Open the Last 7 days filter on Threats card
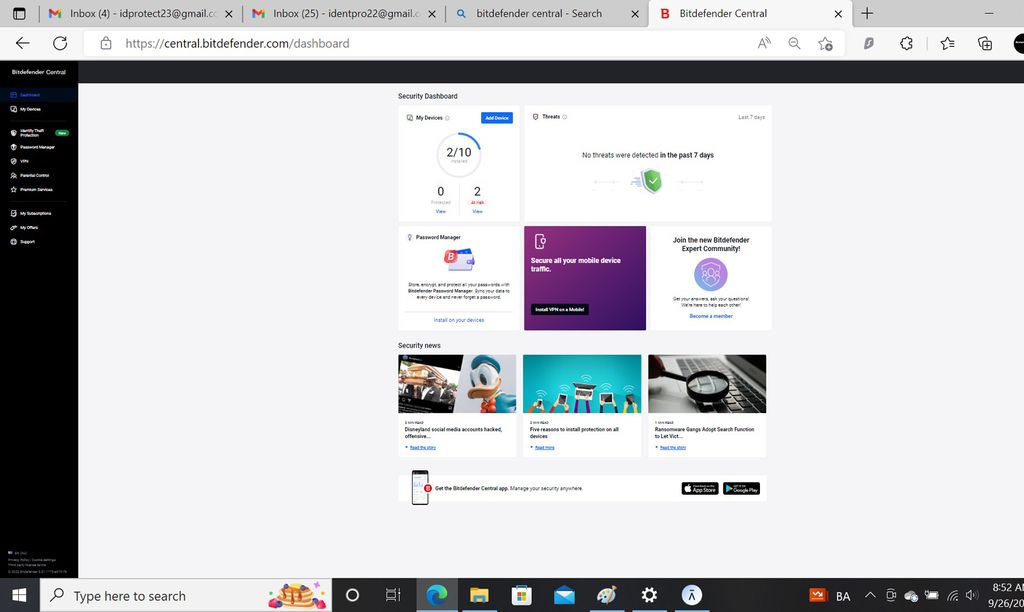Viewport: 1024px width, 612px height. pos(753,117)
